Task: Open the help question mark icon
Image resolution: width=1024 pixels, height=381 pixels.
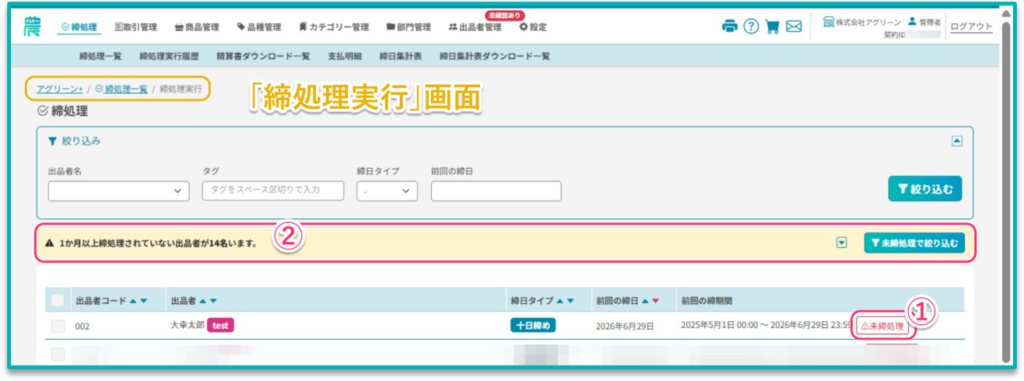Action: (x=751, y=26)
